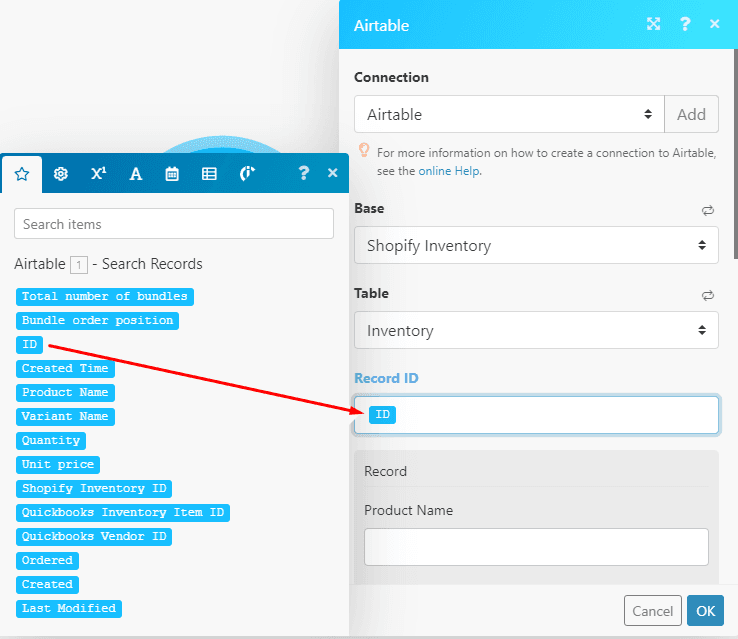The image size is (738, 639).
Task: Open the text functions tab
Action: (x=135, y=174)
